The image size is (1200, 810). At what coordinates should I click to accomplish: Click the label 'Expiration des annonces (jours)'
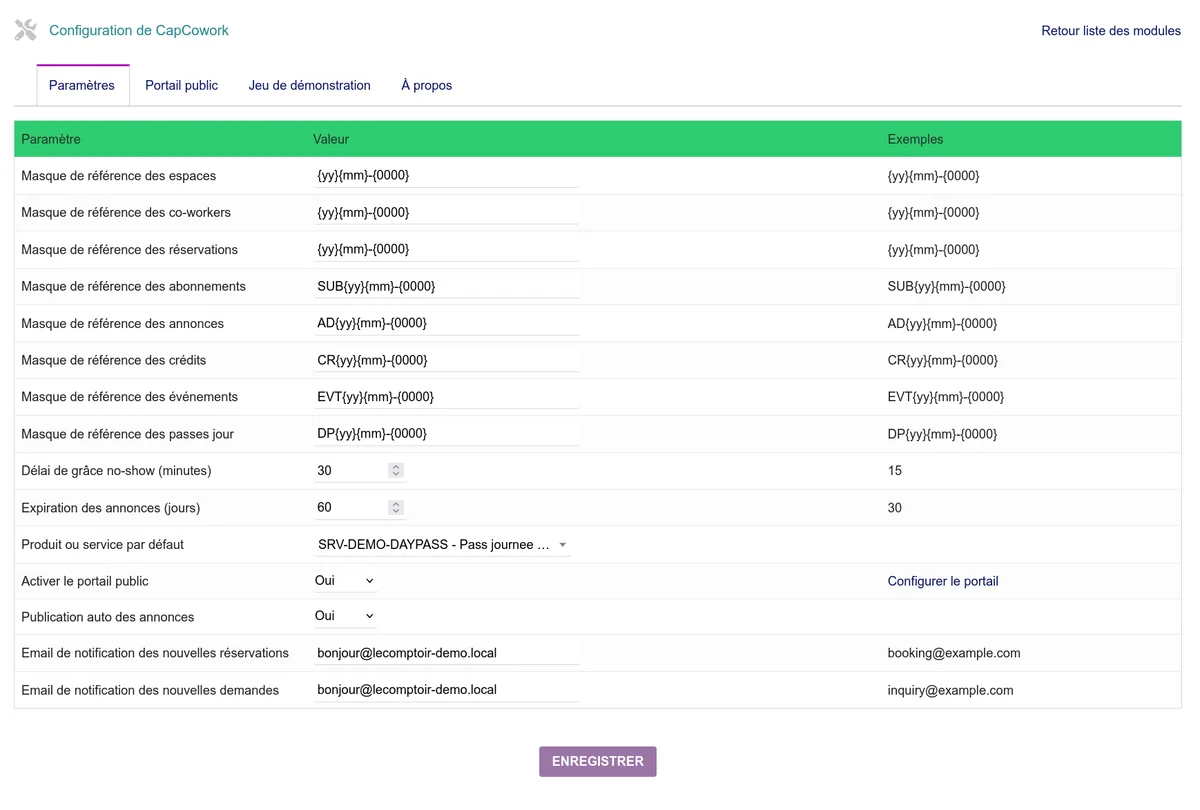tap(111, 508)
